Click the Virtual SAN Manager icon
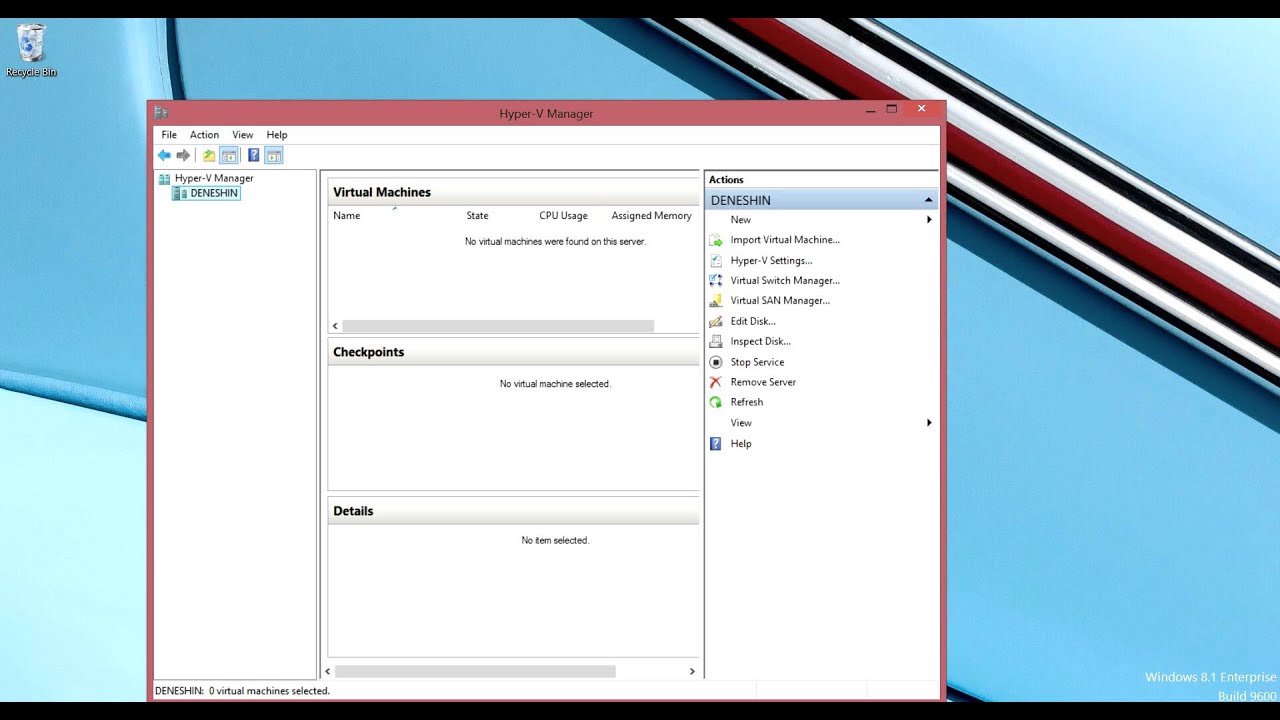Image resolution: width=1280 pixels, height=720 pixels. click(x=715, y=301)
